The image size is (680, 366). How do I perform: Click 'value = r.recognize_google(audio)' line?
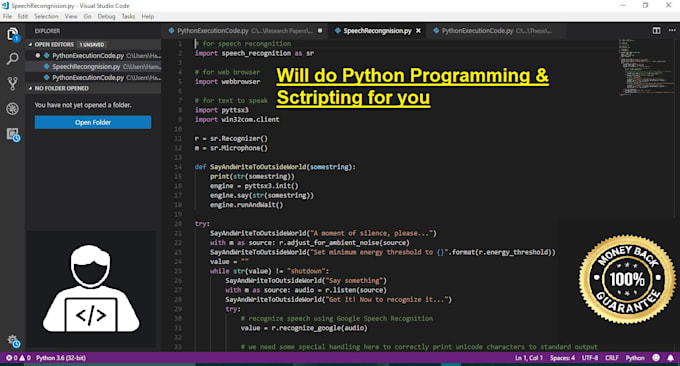click(304, 328)
